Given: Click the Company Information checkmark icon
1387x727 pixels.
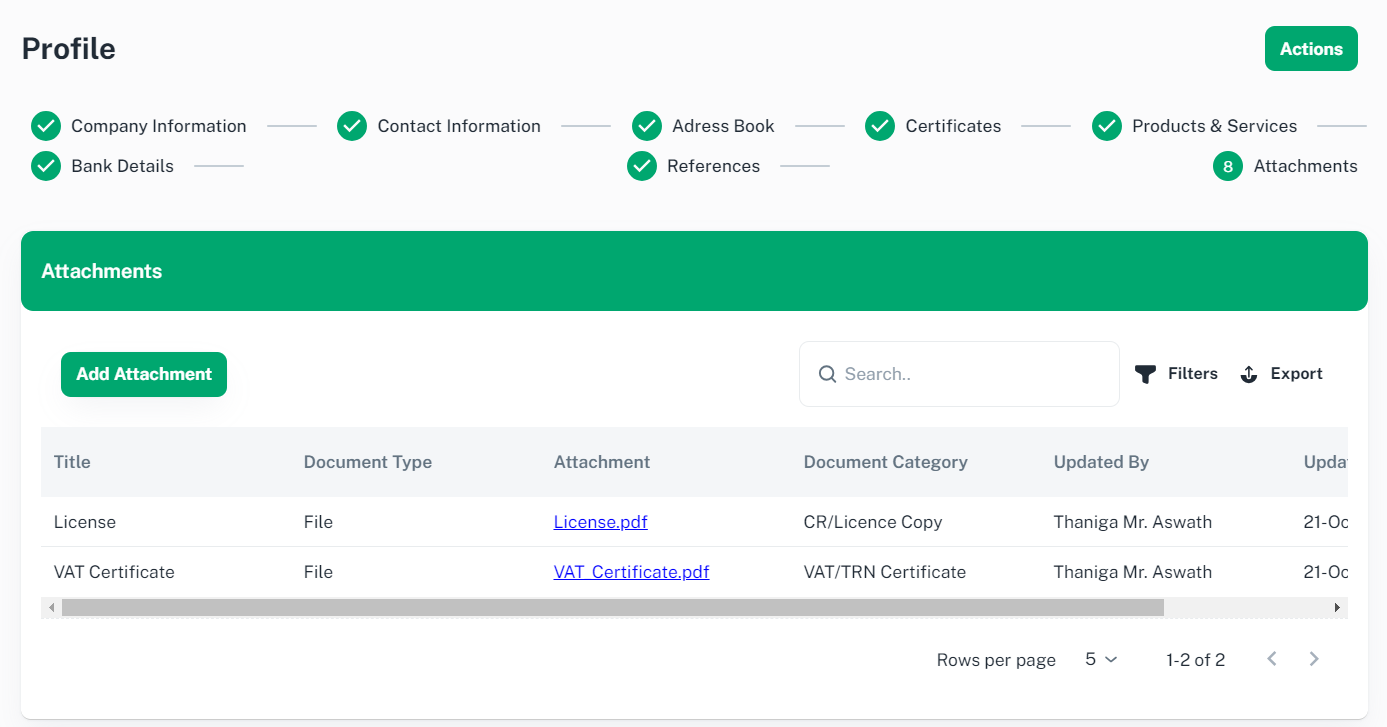Looking at the screenshot, I should click(x=46, y=126).
